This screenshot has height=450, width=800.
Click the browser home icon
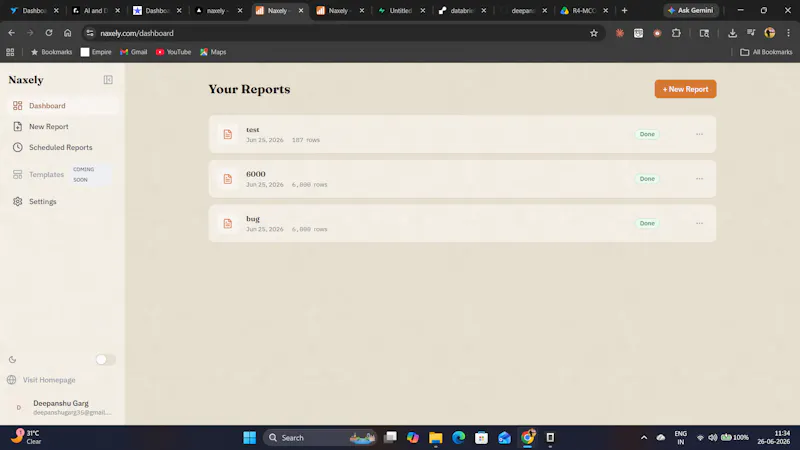point(67,33)
